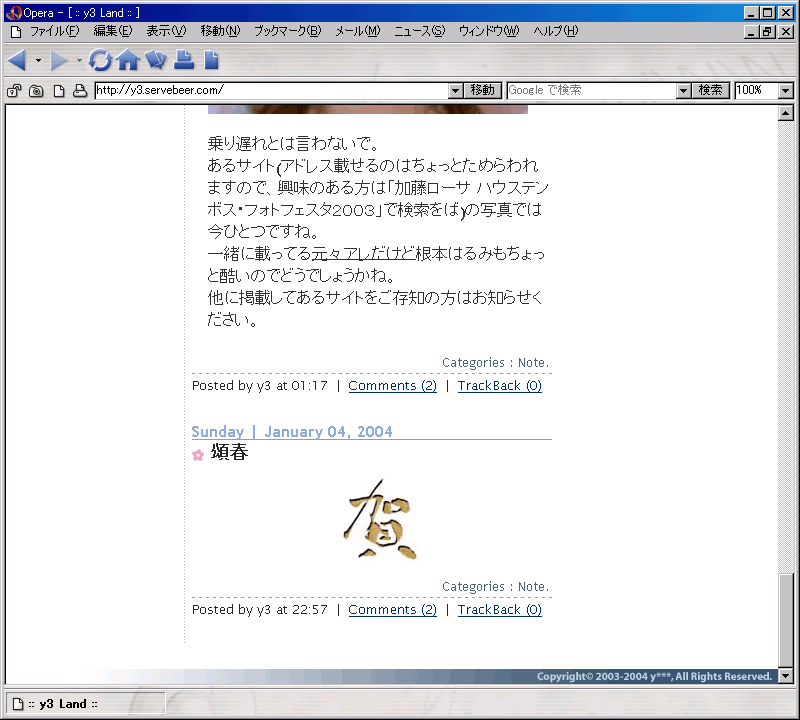The height and width of the screenshot is (720, 800).
Task: Go to the home page via house icon
Action: [x=128, y=60]
